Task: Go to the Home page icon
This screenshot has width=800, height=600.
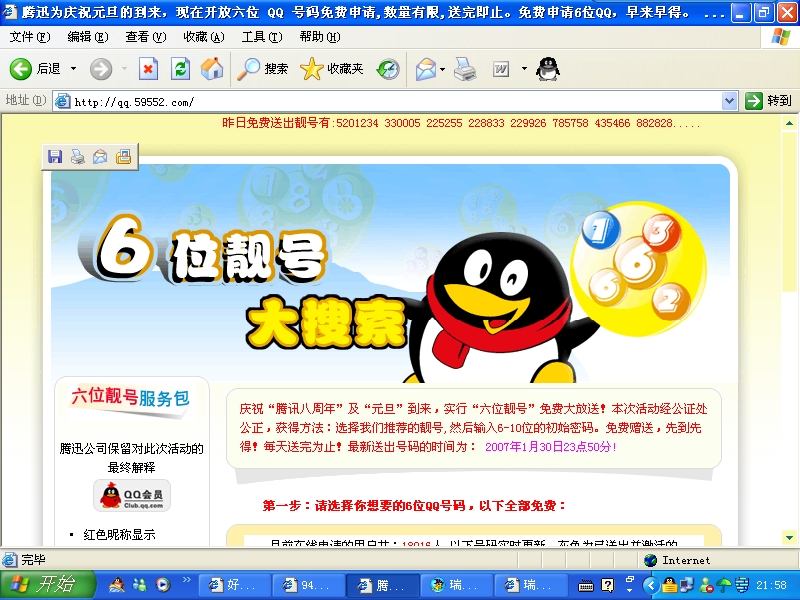Action: [x=212, y=69]
